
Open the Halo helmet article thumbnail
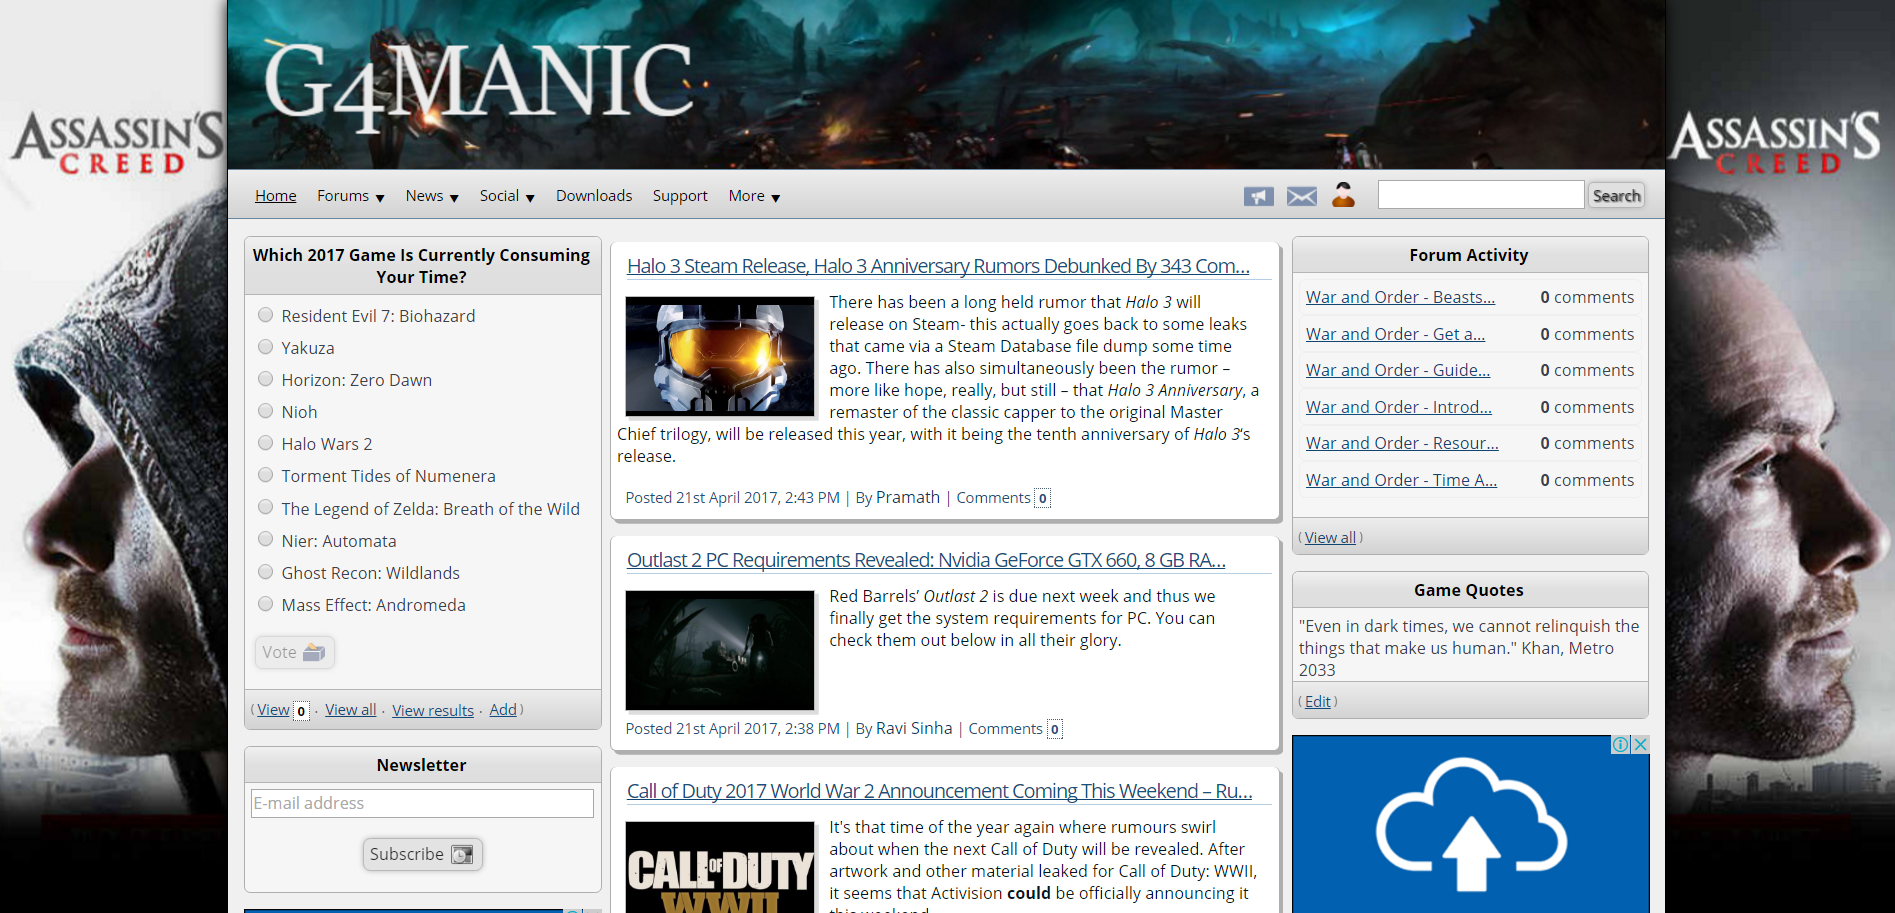tap(719, 356)
